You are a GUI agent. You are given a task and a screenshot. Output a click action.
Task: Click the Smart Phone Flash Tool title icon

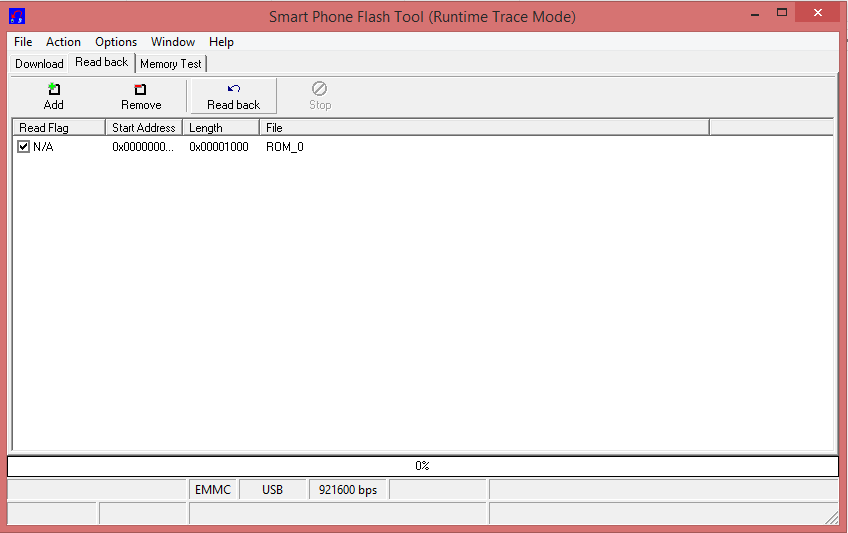pos(17,16)
